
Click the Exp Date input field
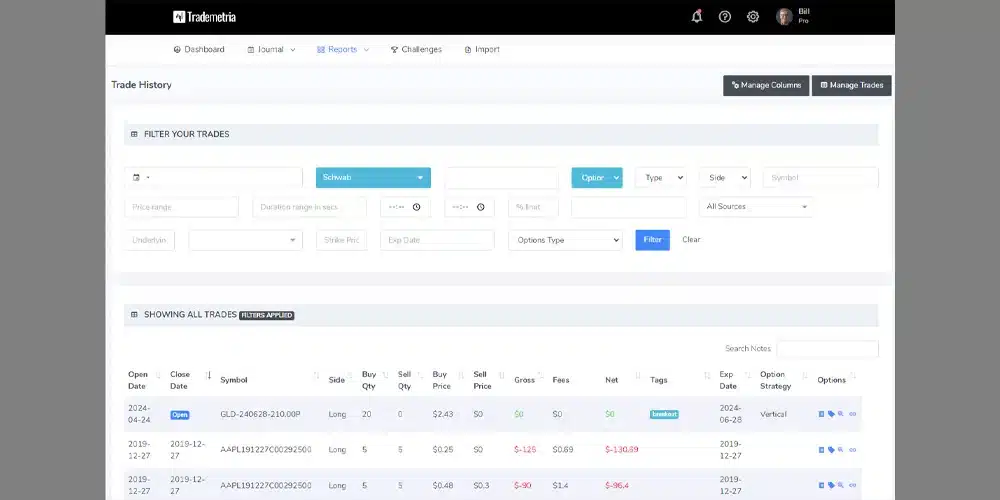(x=437, y=240)
